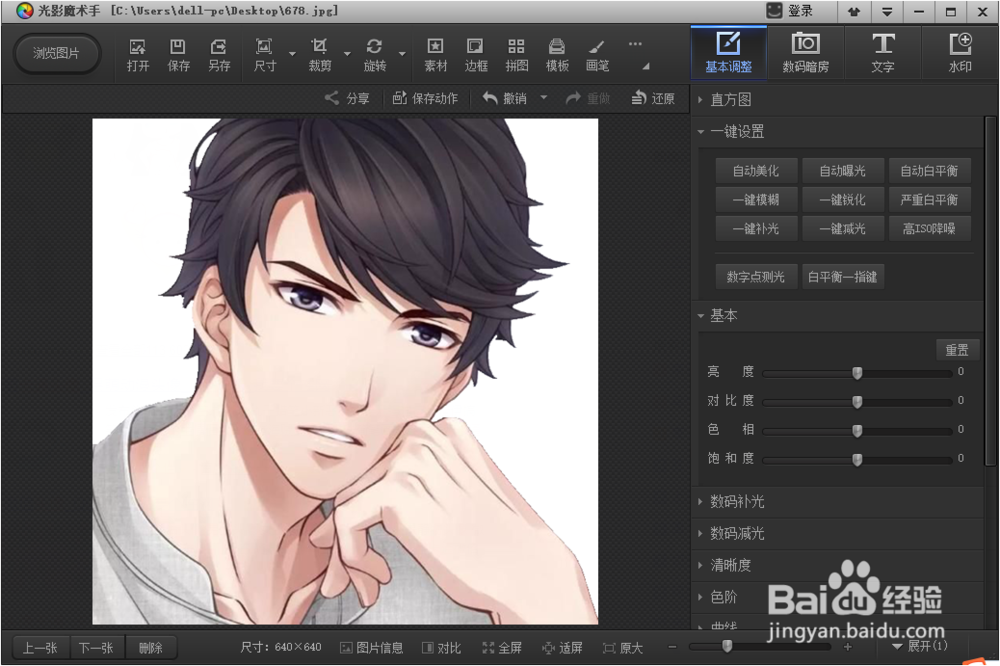The width and height of the screenshot is (1000, 666).
Task: Click the 自动曝光 button
Action: (843, 171)
